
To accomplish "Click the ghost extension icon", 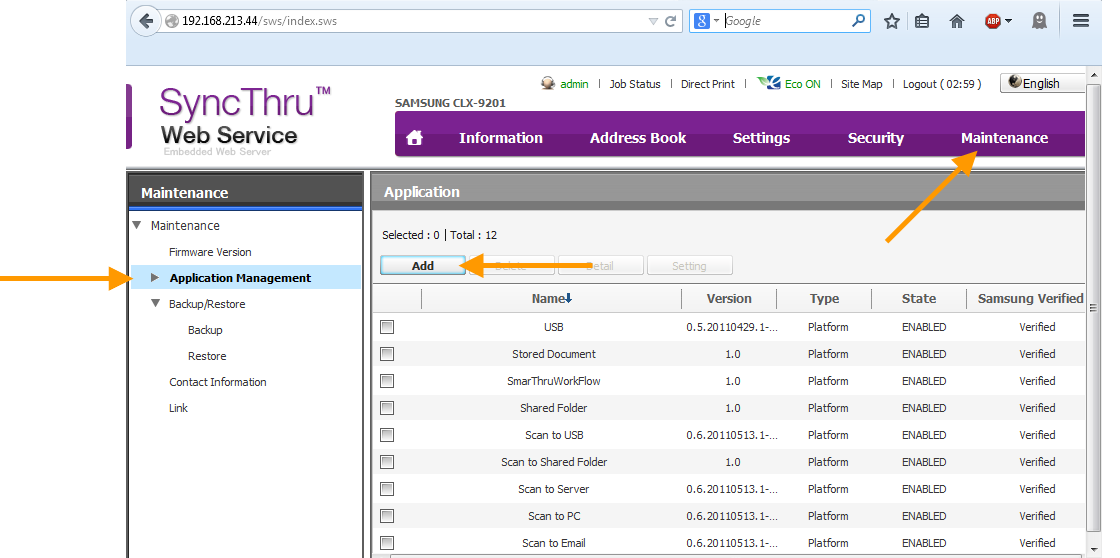I will point(1039,21).
